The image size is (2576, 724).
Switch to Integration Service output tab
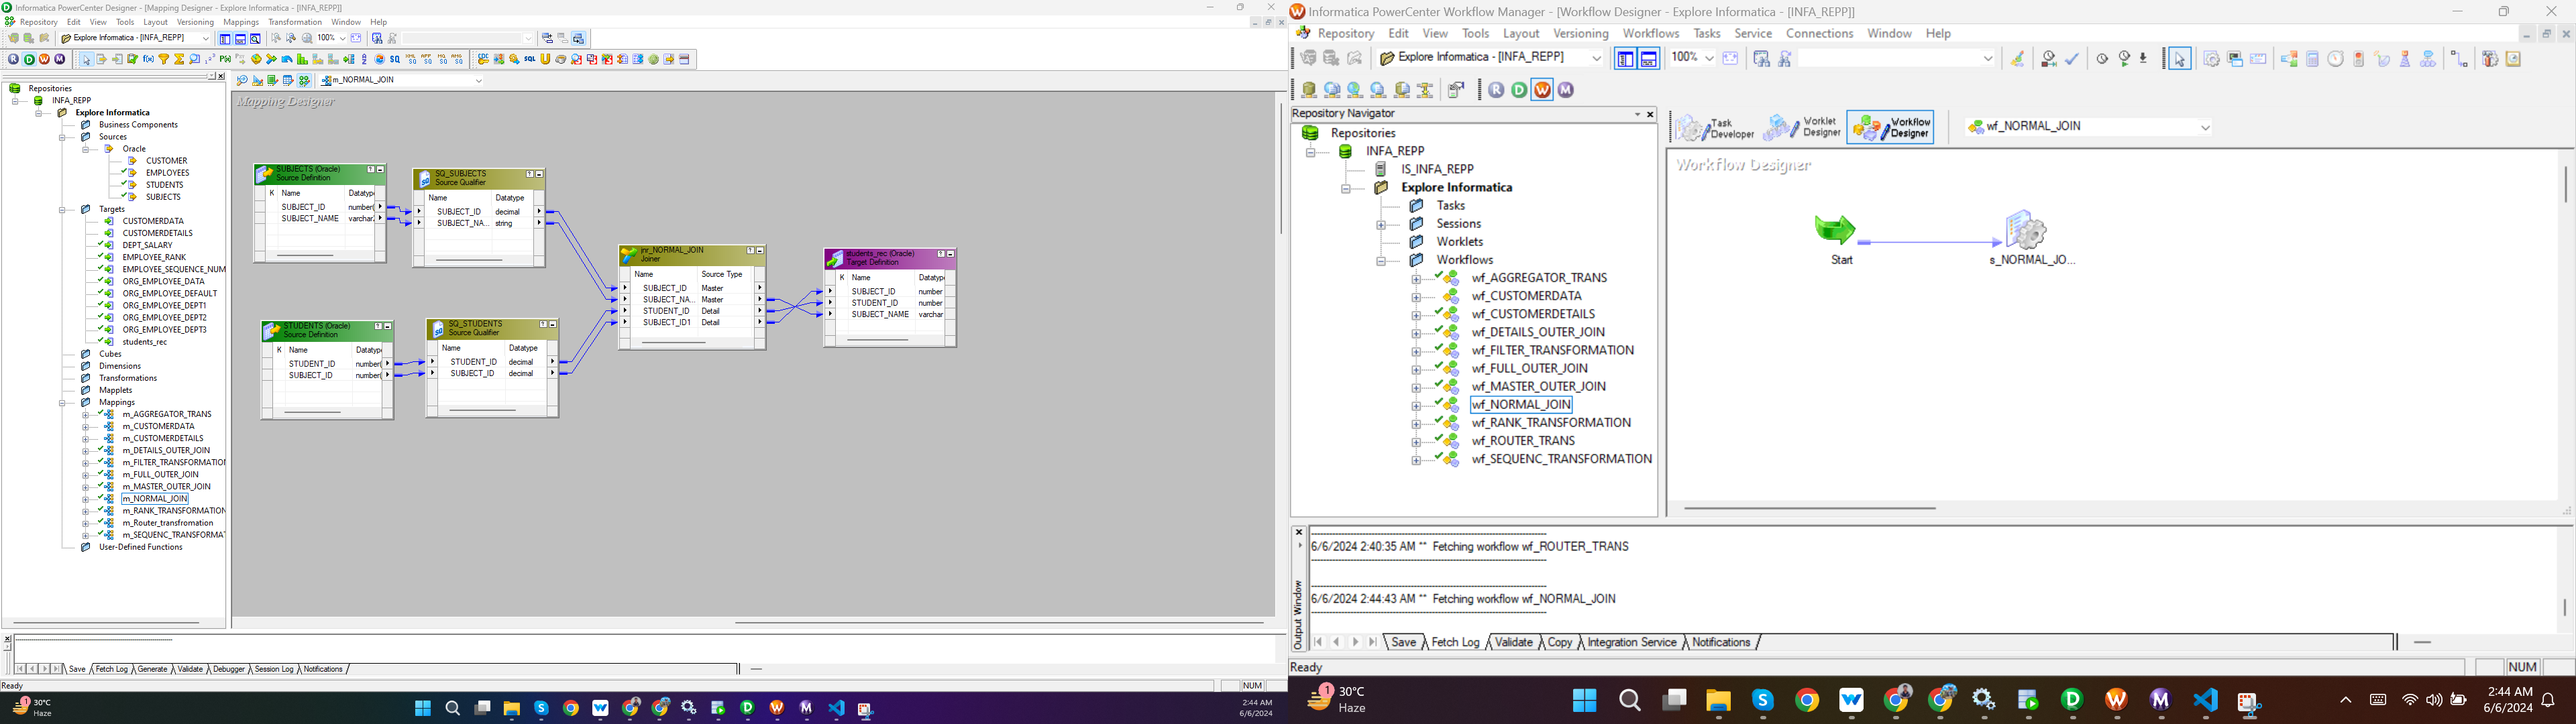pos(1631,643)
